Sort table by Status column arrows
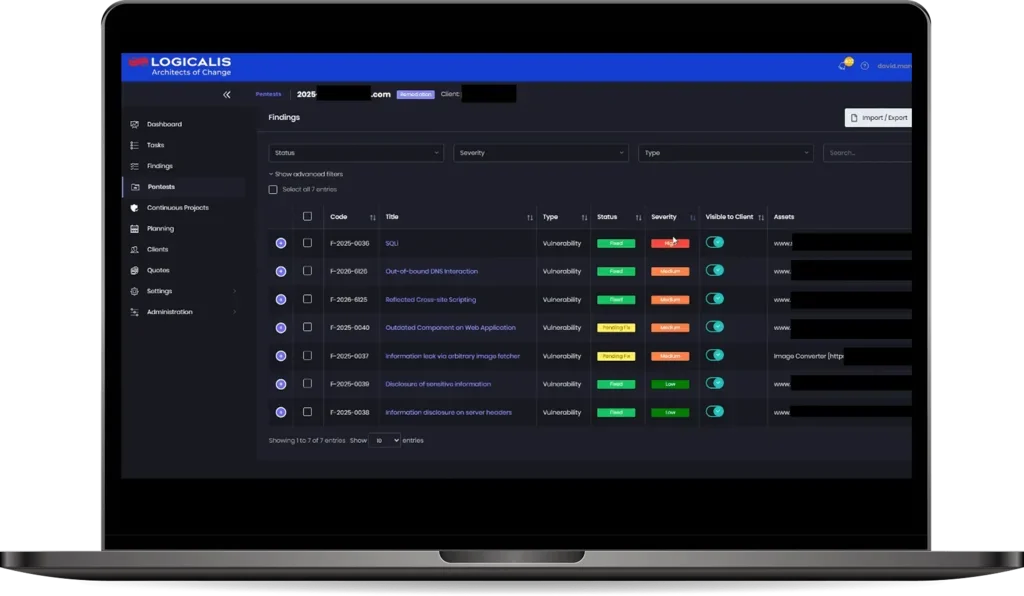Image resolution: width=1024 pixels, height=596 pixels. pos(638,217)
